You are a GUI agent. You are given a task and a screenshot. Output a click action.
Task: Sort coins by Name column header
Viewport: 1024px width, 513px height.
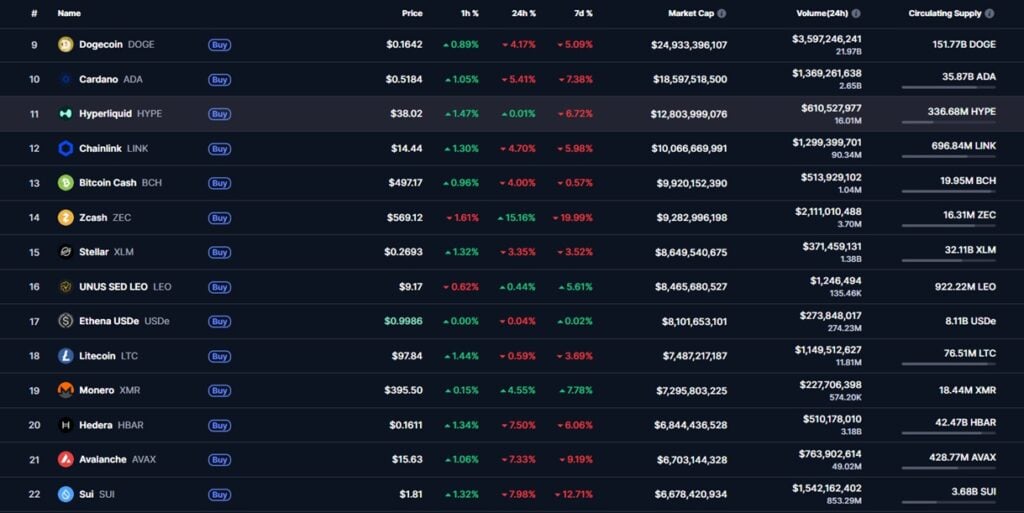69,14
